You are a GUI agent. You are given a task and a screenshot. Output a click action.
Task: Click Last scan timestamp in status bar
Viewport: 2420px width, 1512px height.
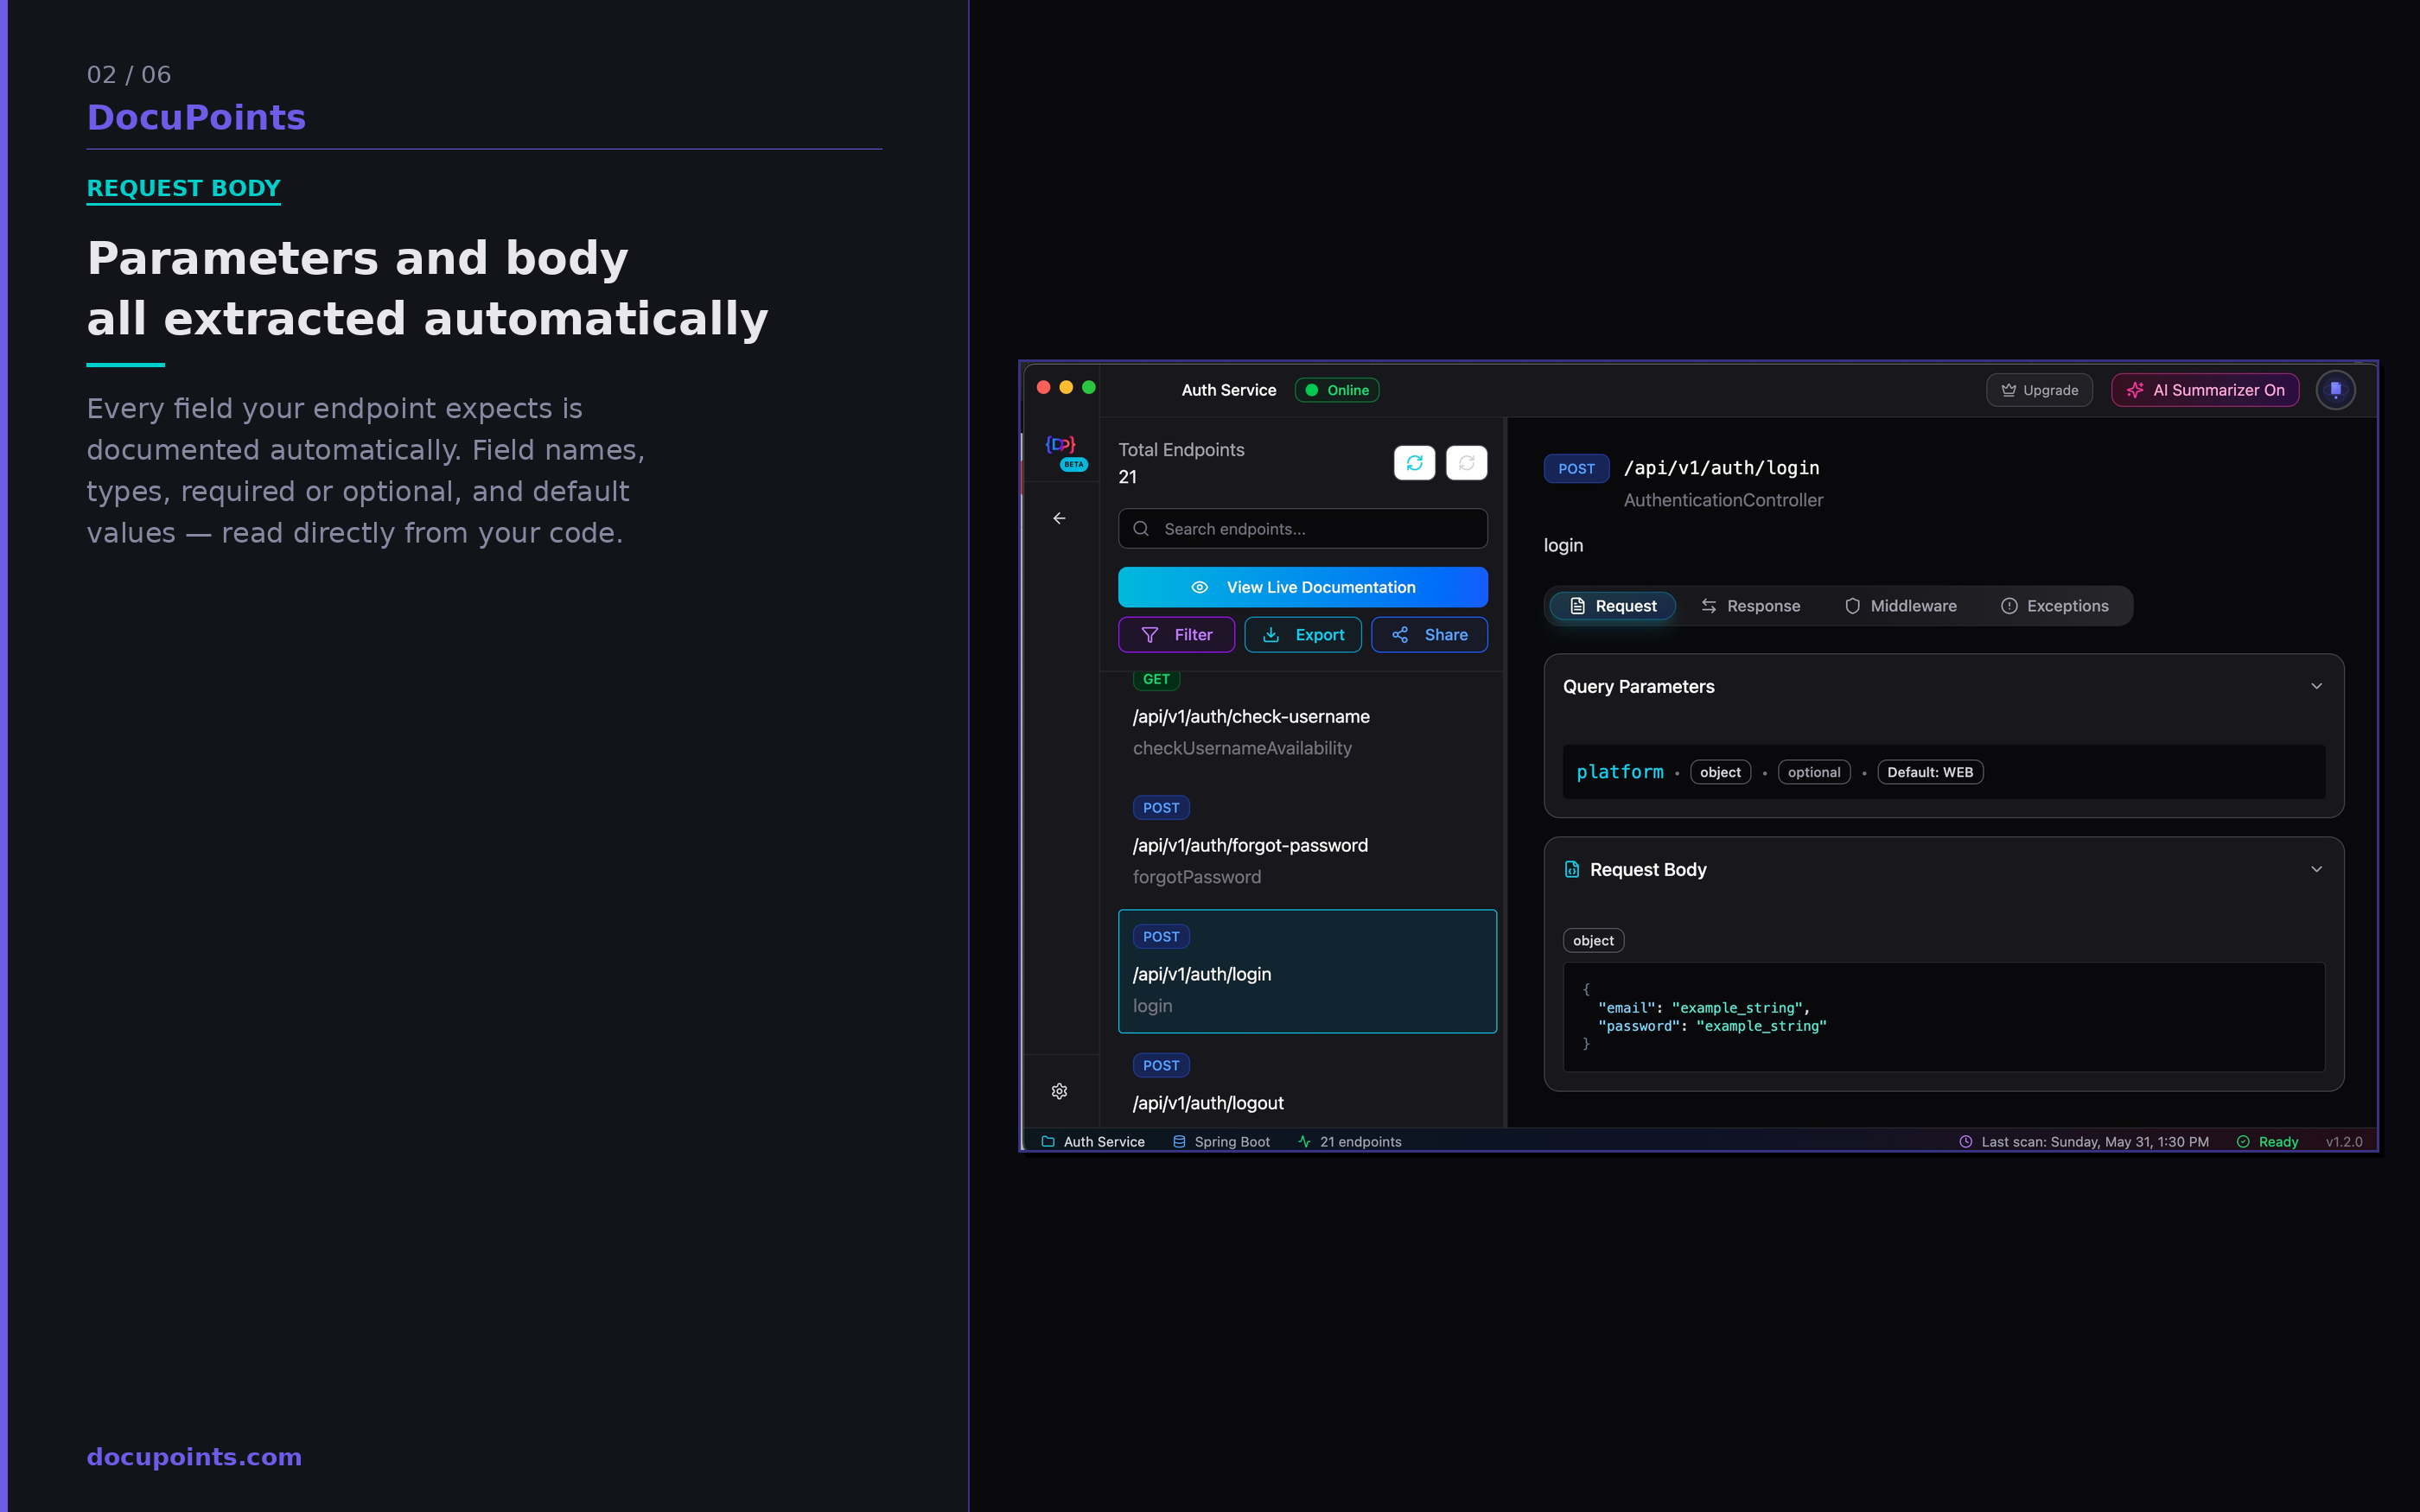pyautogui.click(x=2094, y=1141)
